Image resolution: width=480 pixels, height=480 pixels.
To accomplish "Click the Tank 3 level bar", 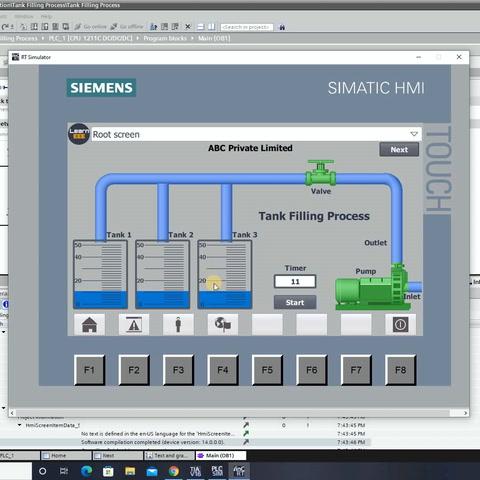I will tap(225, 274).
